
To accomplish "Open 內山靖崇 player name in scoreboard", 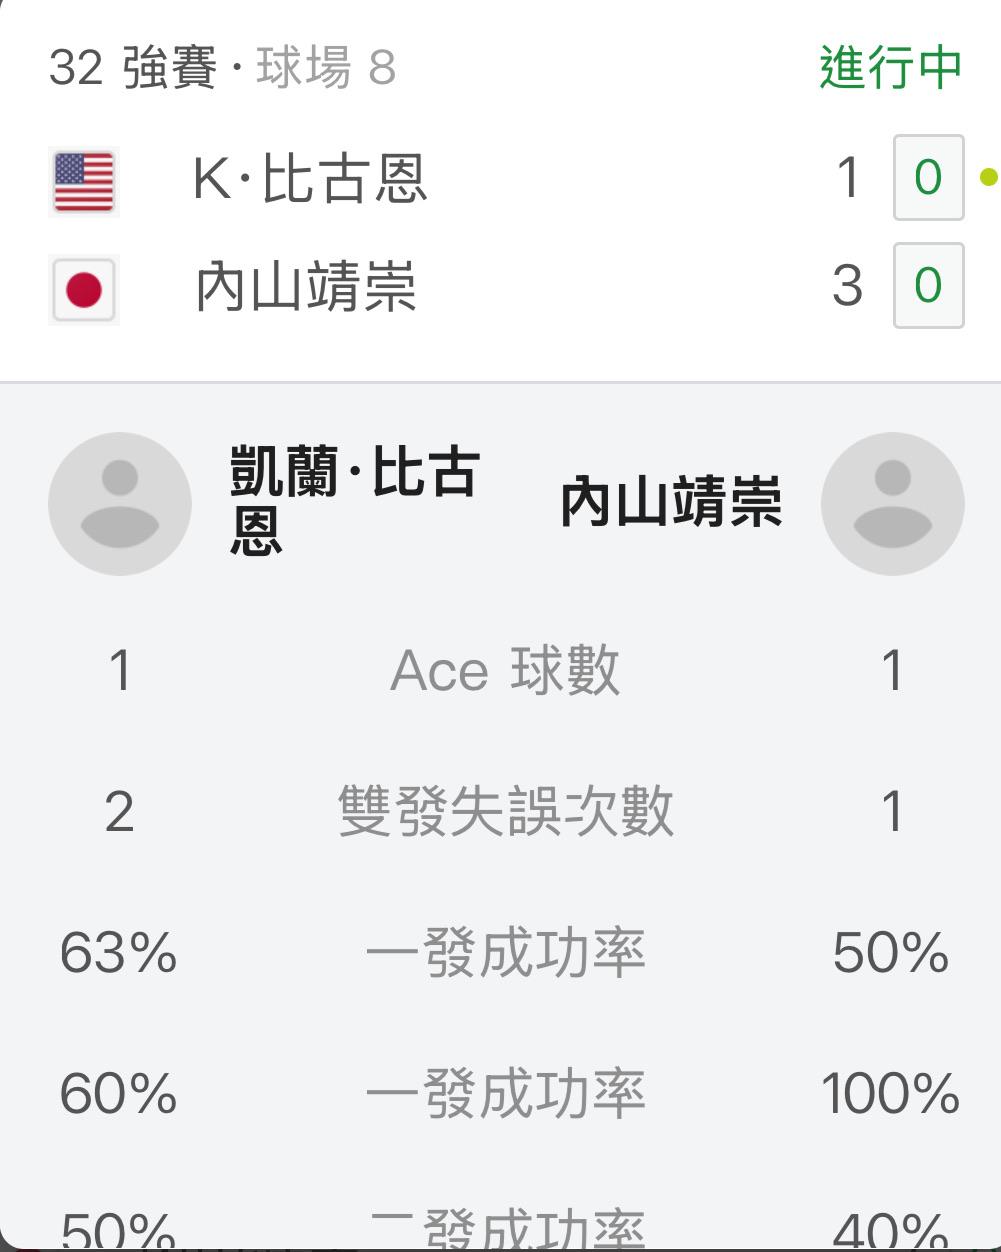I will click(306, 287).
